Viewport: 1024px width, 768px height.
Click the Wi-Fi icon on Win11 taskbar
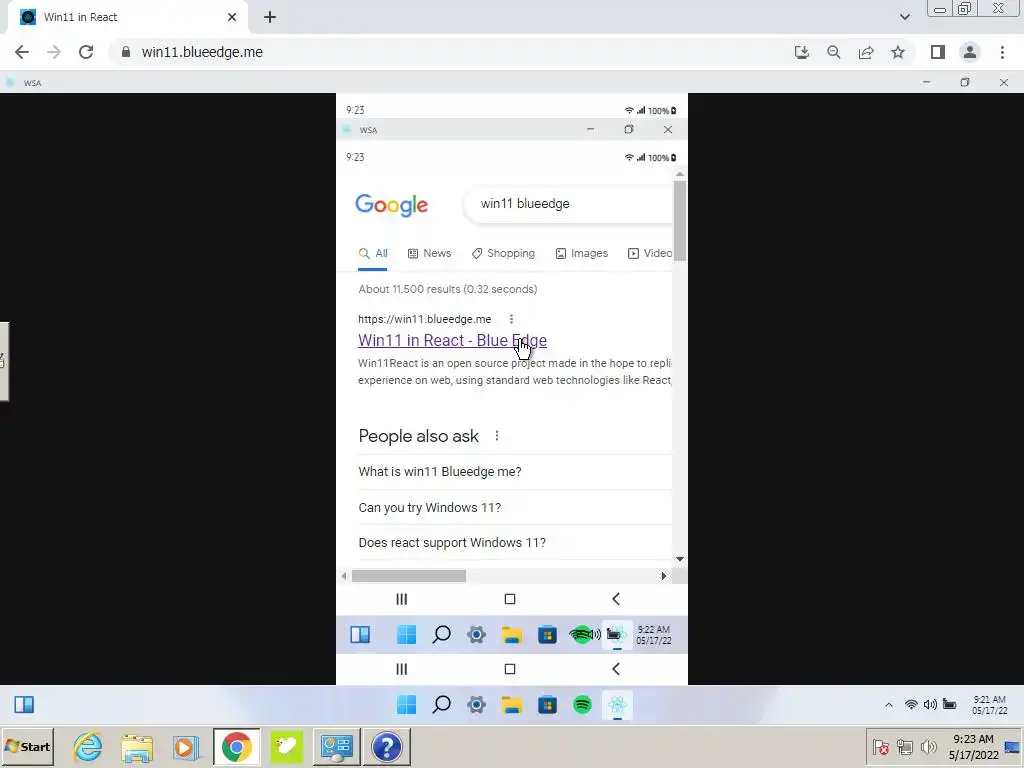point(911,705)
